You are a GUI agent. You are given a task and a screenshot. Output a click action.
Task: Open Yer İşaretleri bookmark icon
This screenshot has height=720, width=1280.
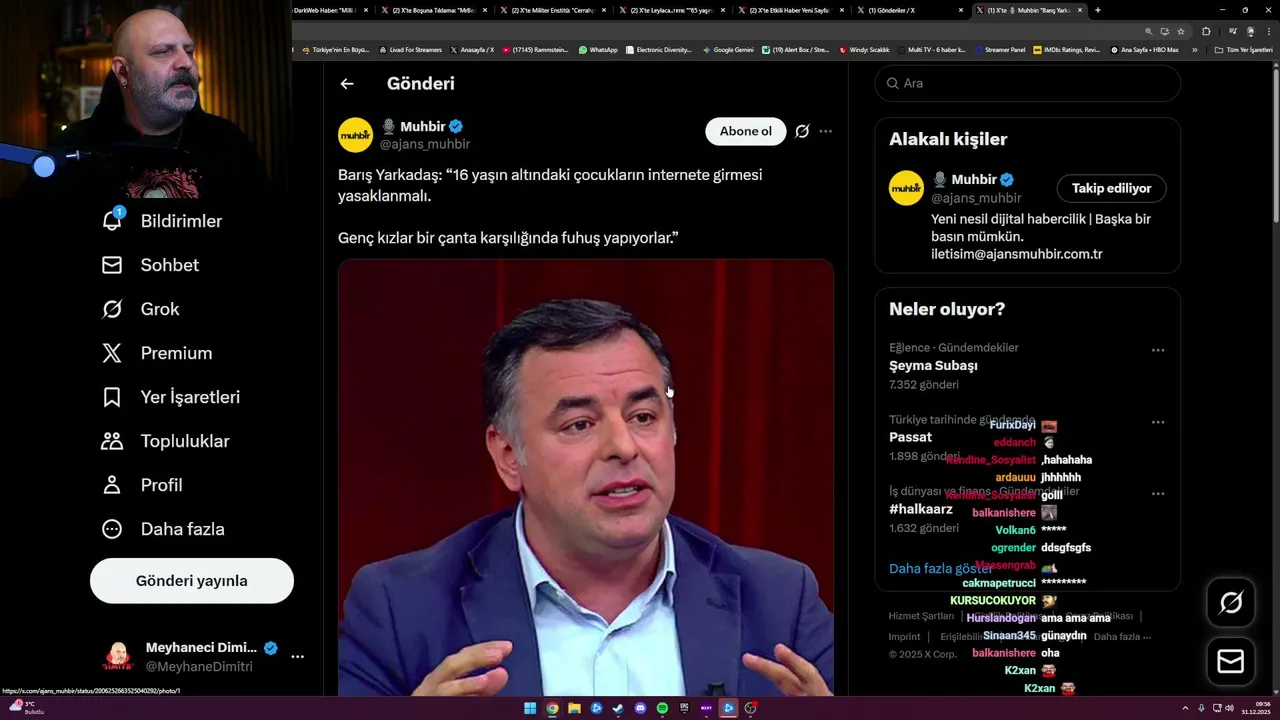point(112,397)
